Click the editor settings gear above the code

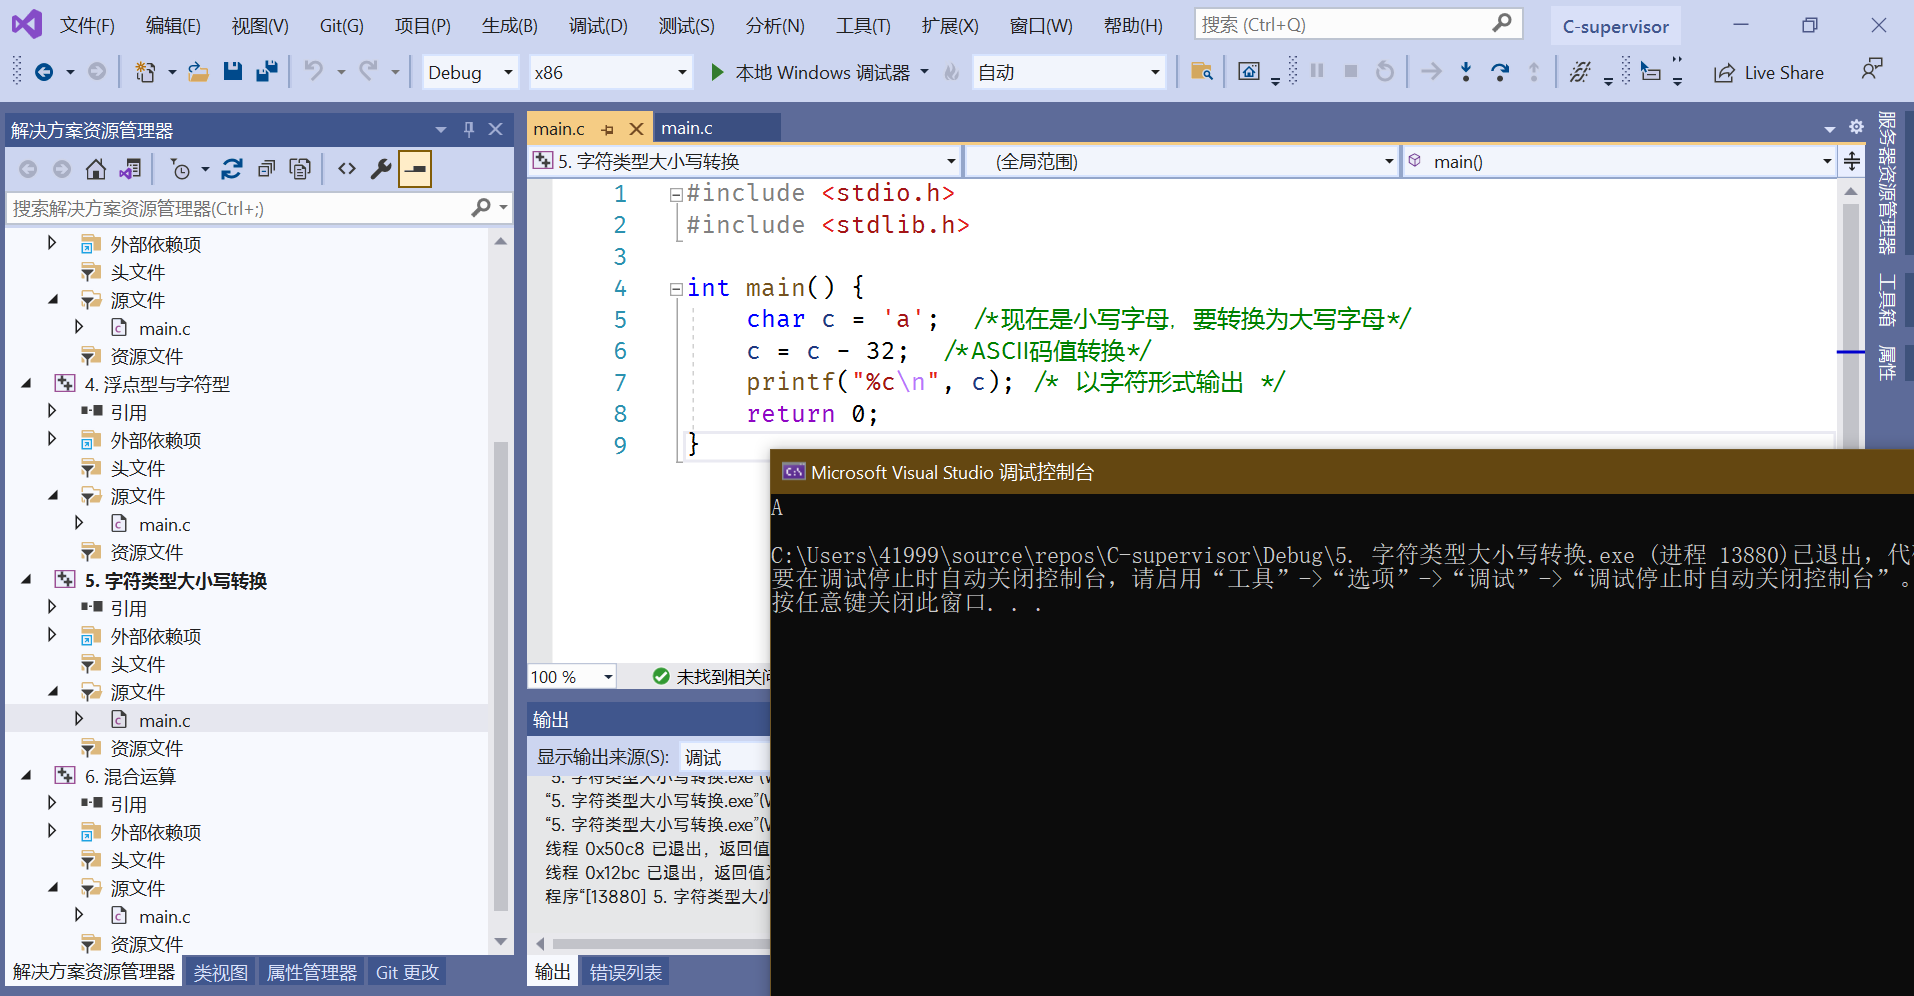[x=1856, y=127]
